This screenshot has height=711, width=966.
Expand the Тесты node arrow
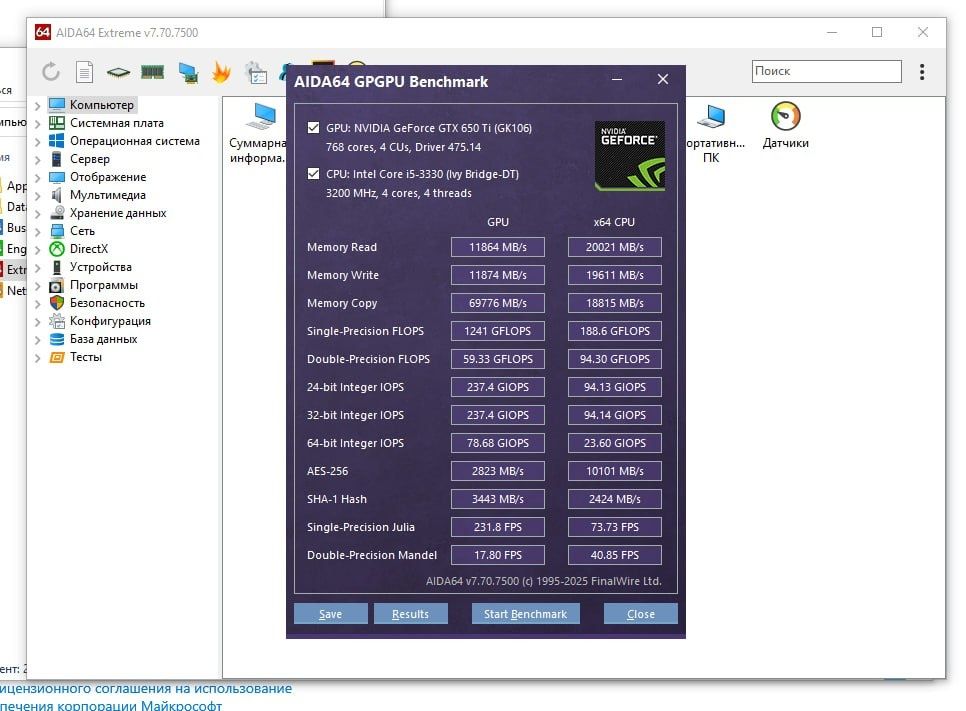[38, 358]
